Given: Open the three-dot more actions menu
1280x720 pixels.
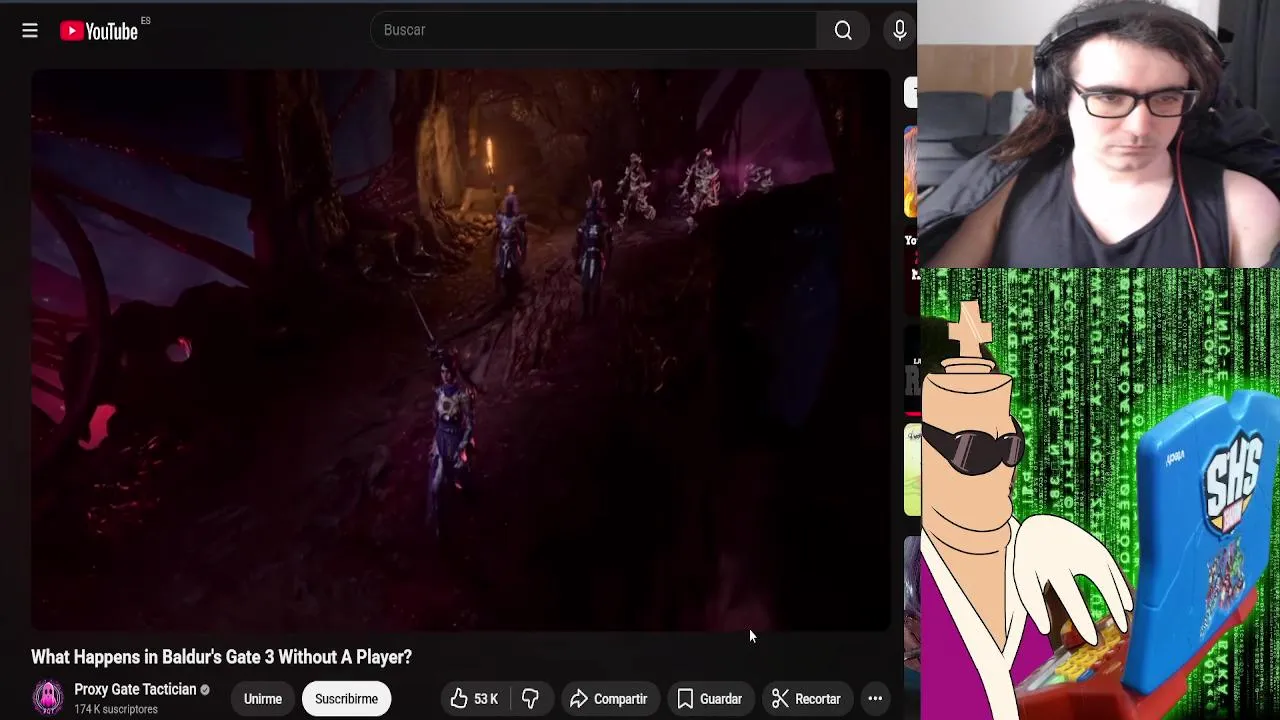Looking at the screenshot, I should 875,699.
